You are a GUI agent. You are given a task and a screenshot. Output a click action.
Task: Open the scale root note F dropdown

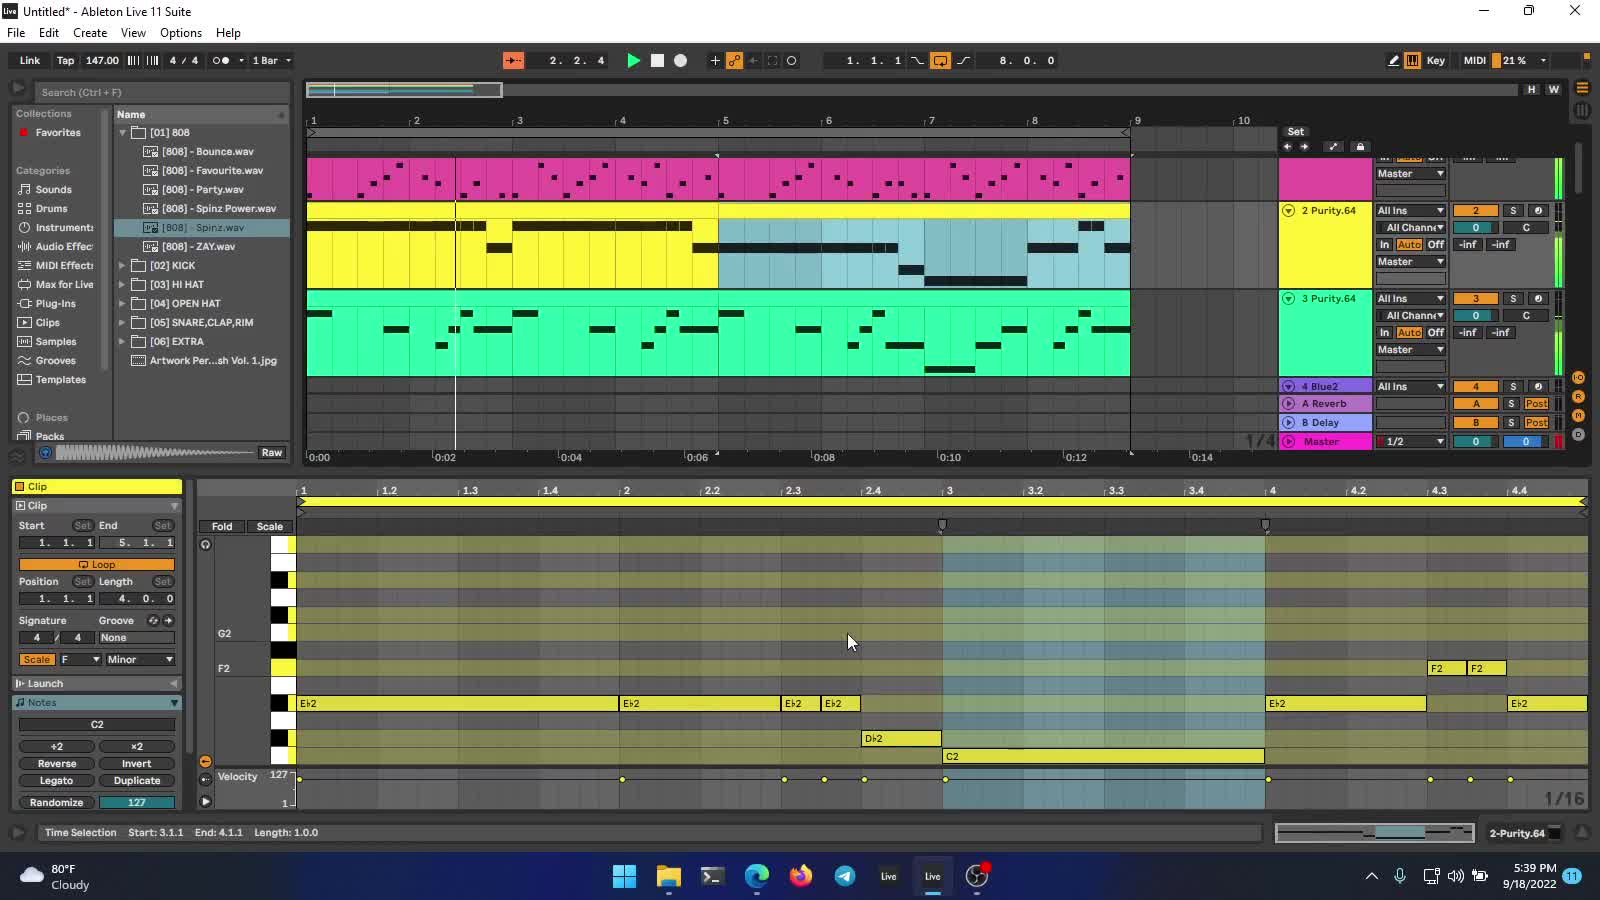click(81, 659)
